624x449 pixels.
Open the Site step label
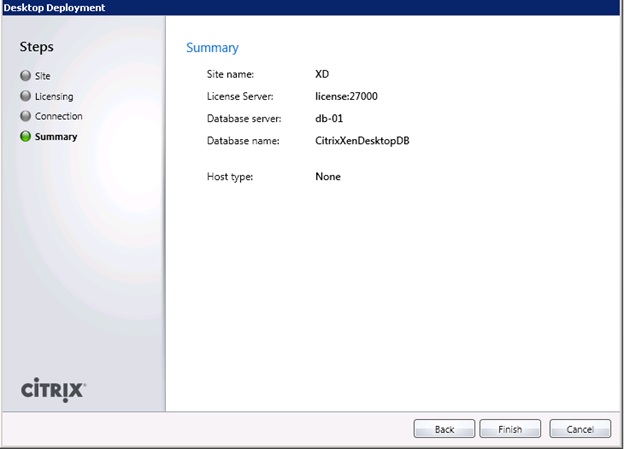point(43,76)
